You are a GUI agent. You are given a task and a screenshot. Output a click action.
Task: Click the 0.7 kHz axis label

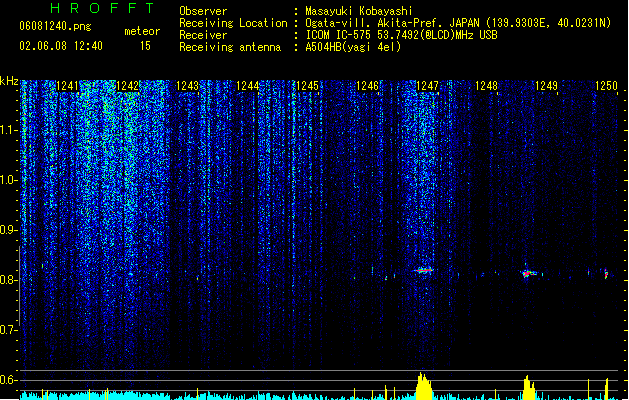(8, 330)
